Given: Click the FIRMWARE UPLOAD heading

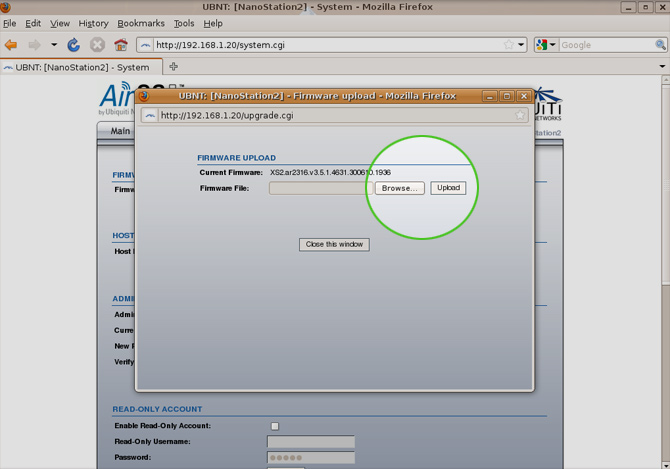Looking at the screenshot, I should (236, 158).
